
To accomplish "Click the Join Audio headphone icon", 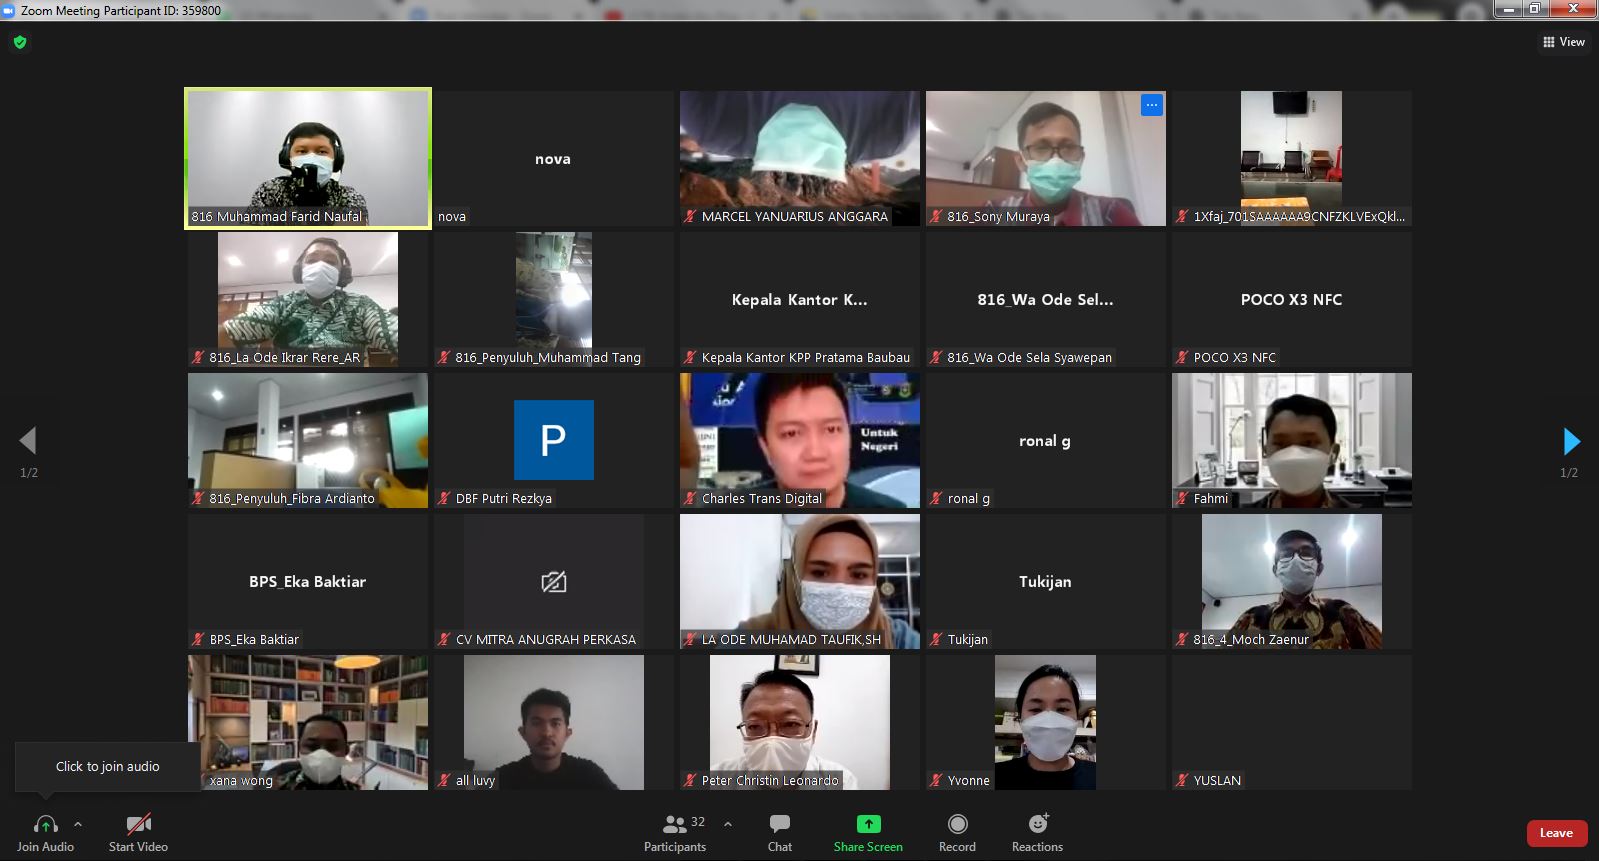I will pos(45,824).
